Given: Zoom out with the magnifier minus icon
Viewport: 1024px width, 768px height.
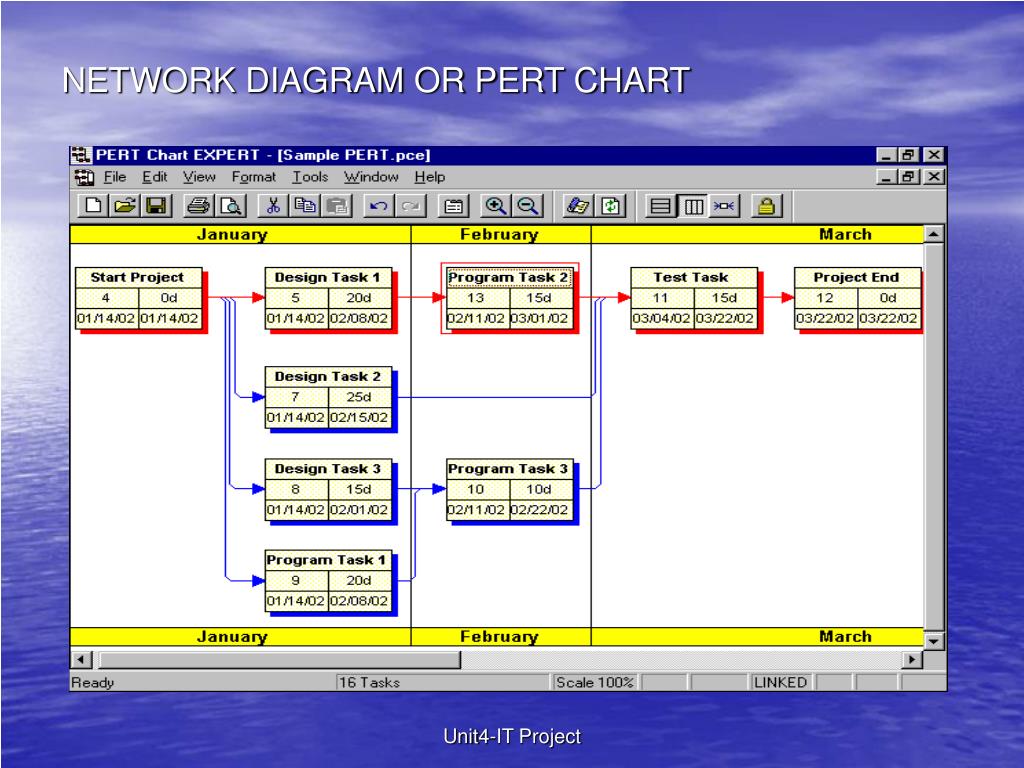Looking at the screenshot, I should click(x=528, y=206).
